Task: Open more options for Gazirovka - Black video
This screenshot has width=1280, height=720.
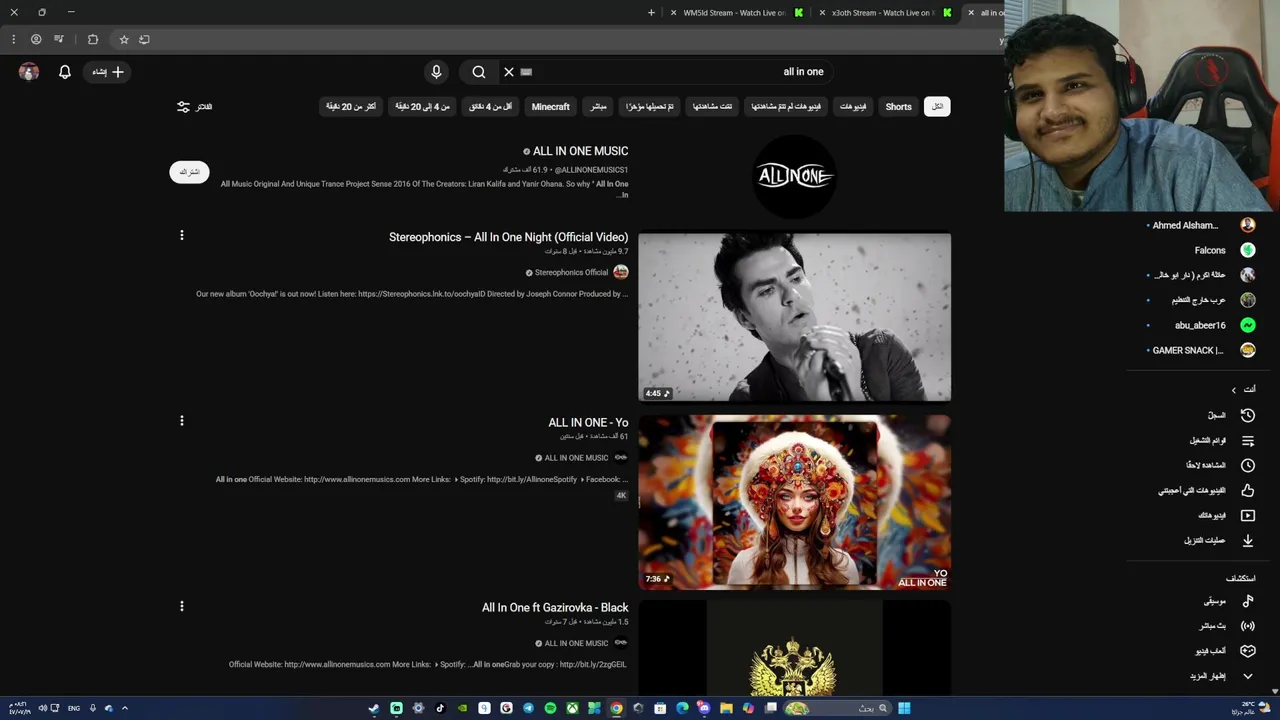Action: [x=182, y=606]
